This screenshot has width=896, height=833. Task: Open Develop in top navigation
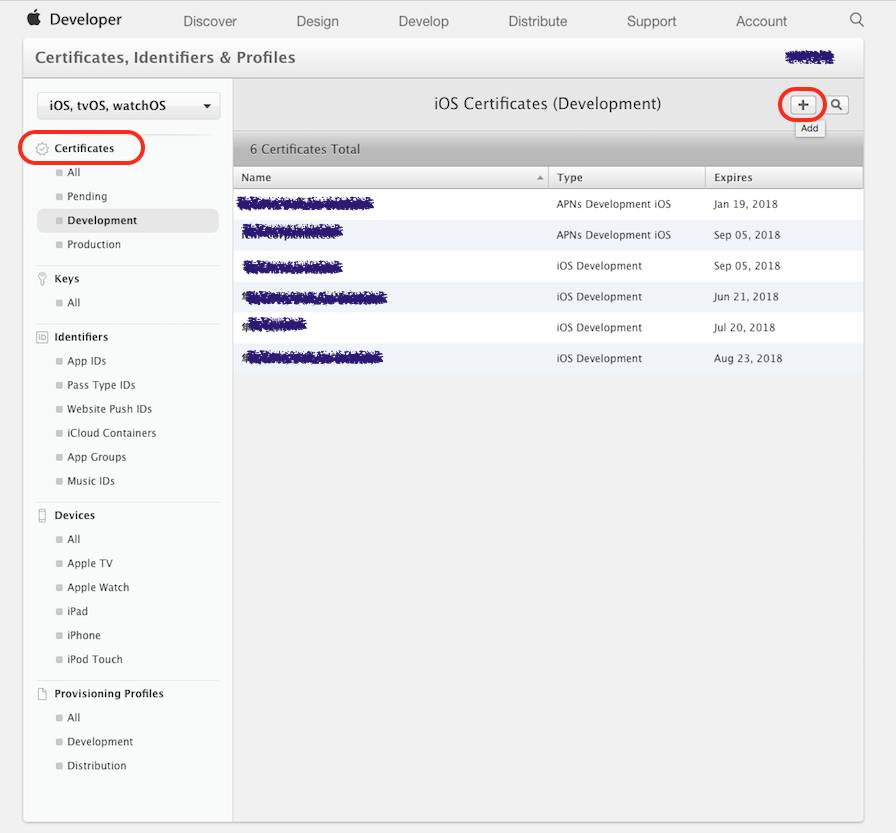(x=423, y=21)
